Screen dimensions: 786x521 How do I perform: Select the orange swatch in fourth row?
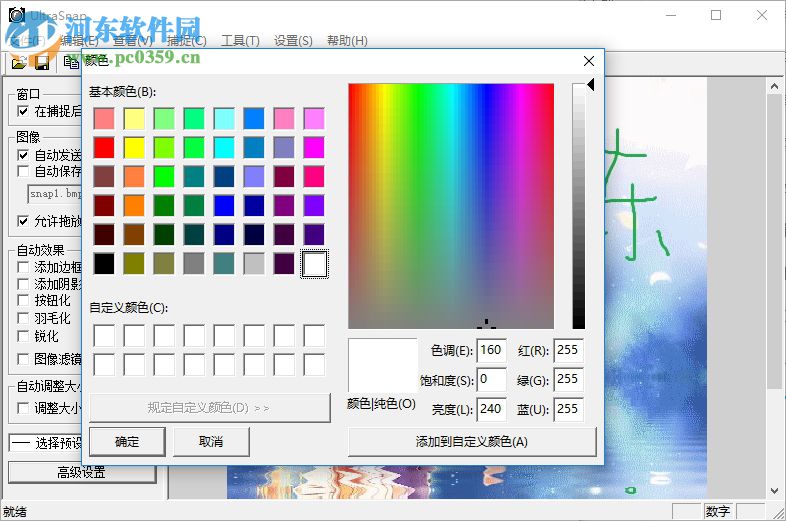click(x=134, y=206)
